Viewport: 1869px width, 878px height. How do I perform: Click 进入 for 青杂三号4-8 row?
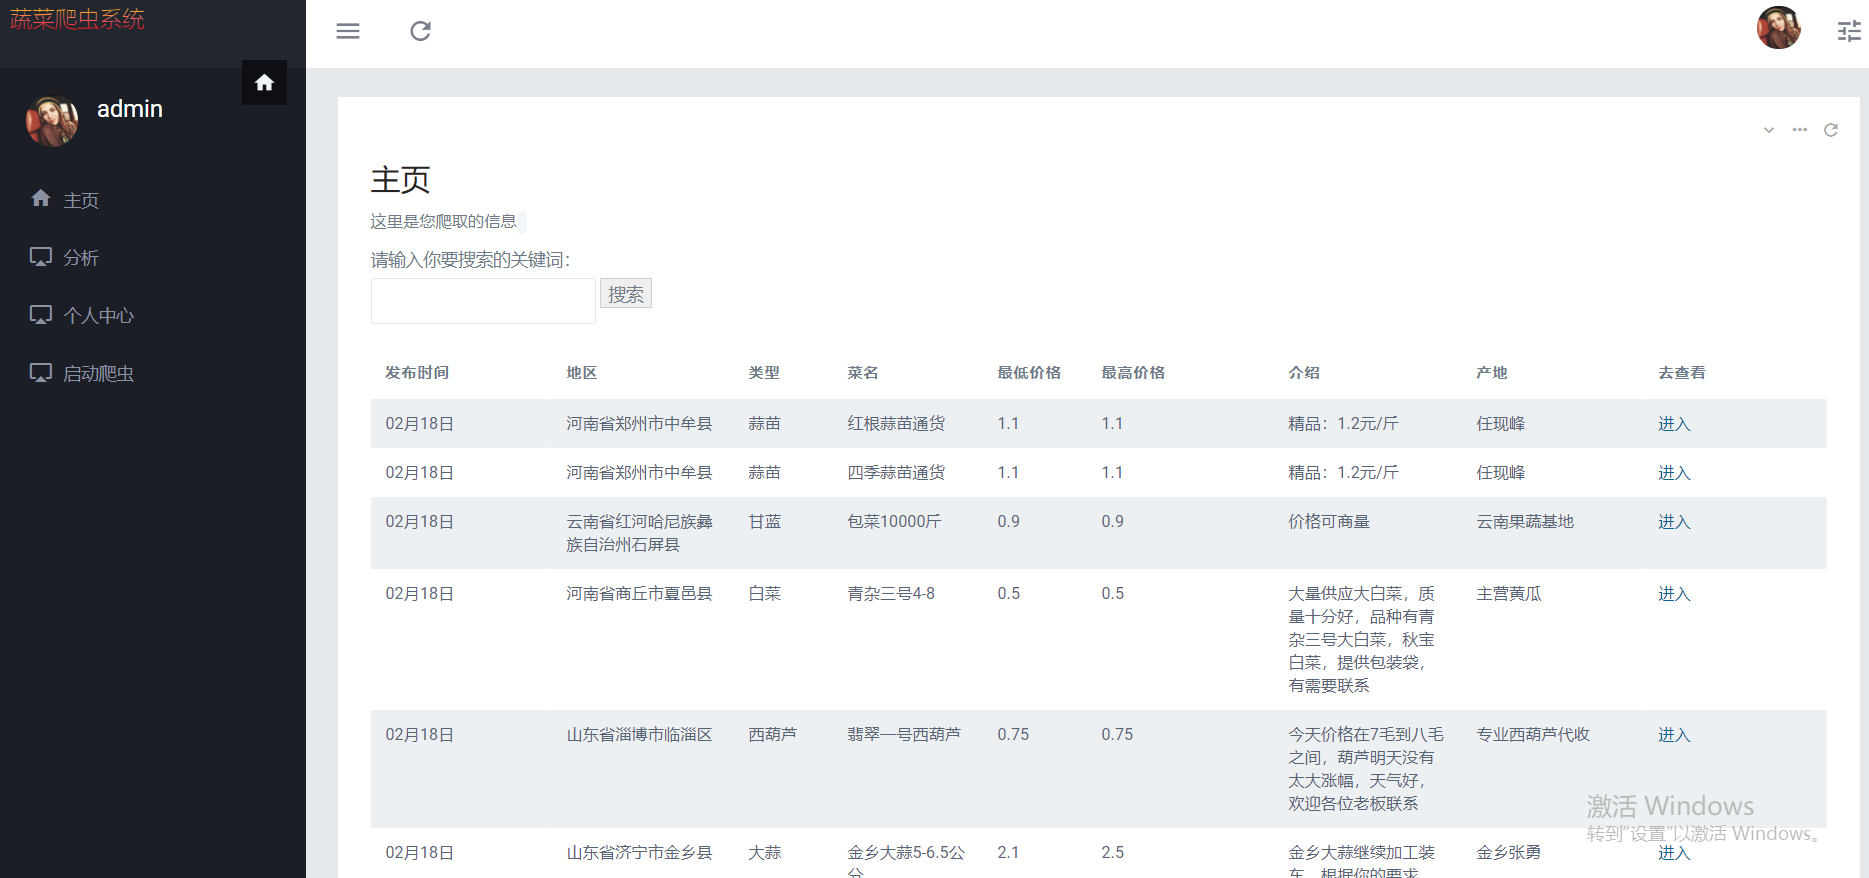1674,594
